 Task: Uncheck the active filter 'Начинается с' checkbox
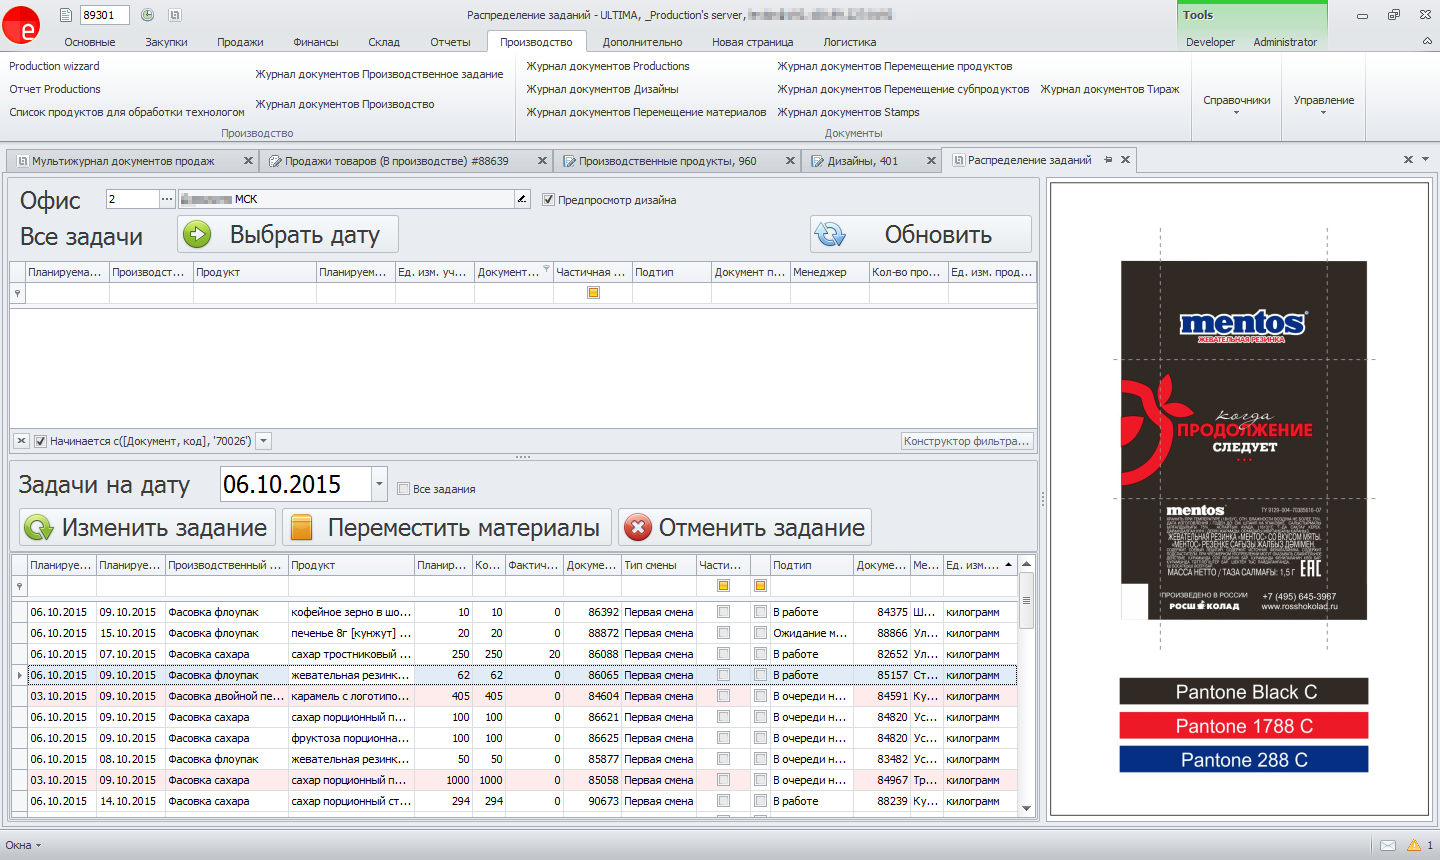pyautogui.click(x=41, y=441)
